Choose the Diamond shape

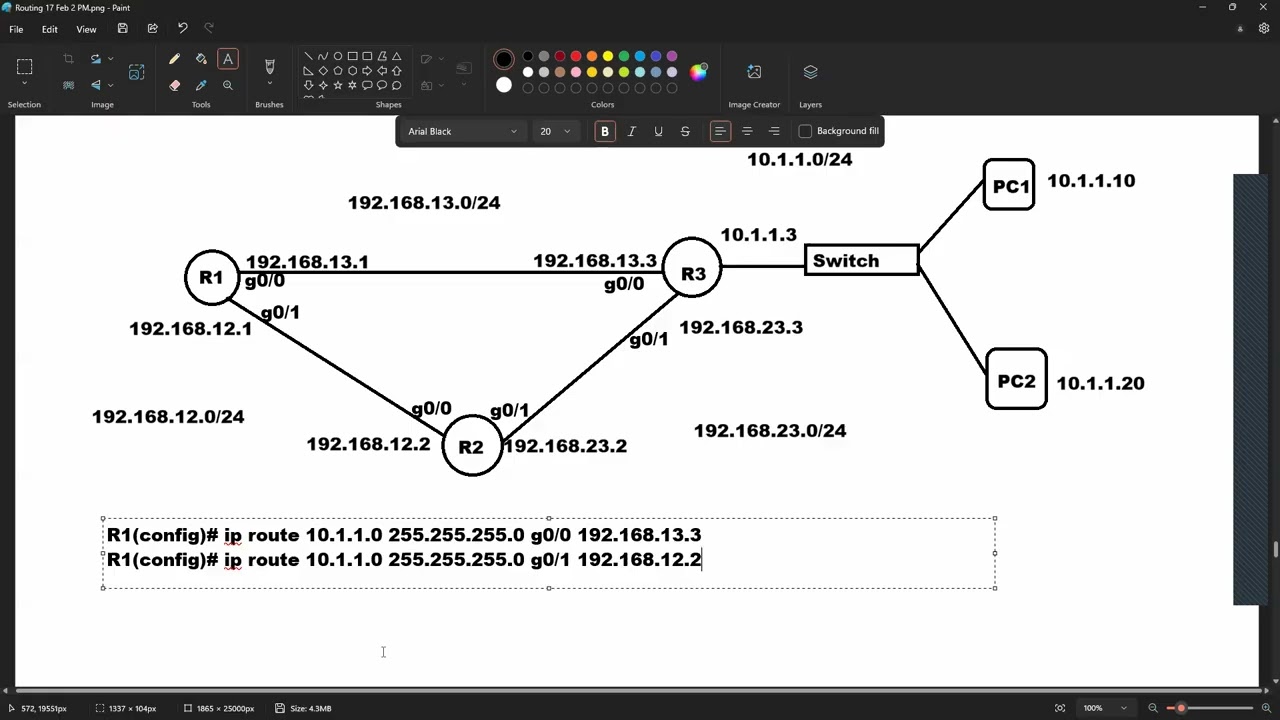323,71
